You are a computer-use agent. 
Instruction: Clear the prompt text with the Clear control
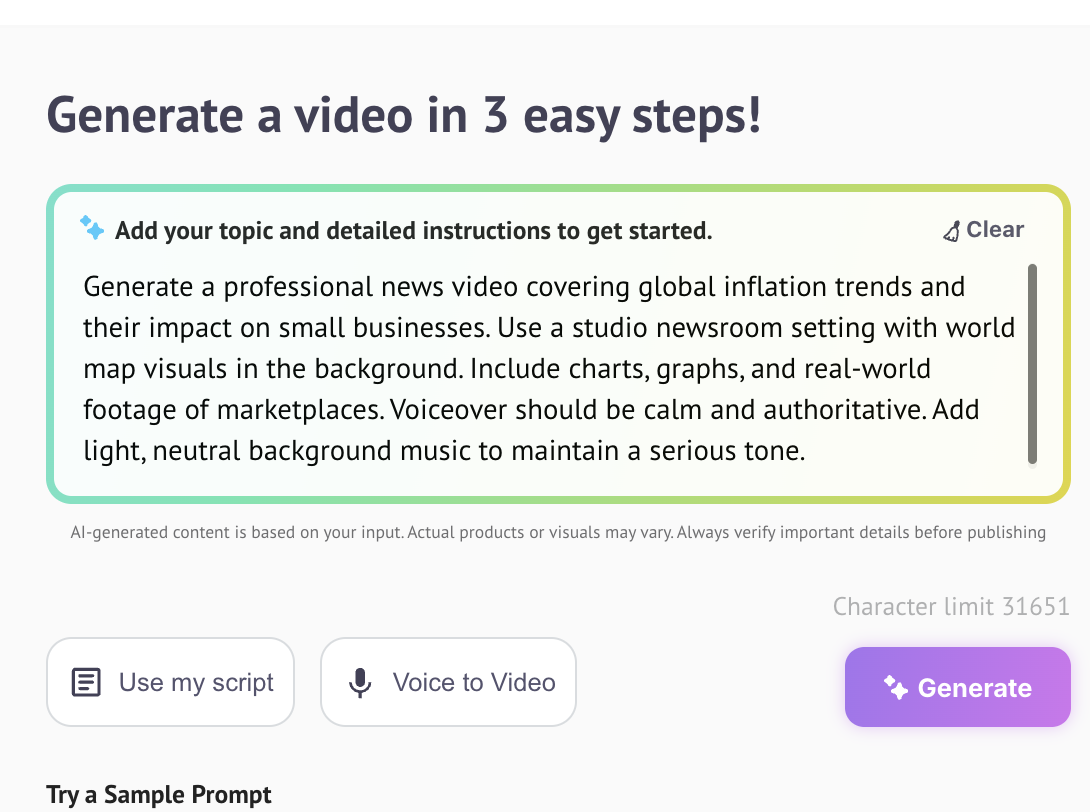coord(996,229)
